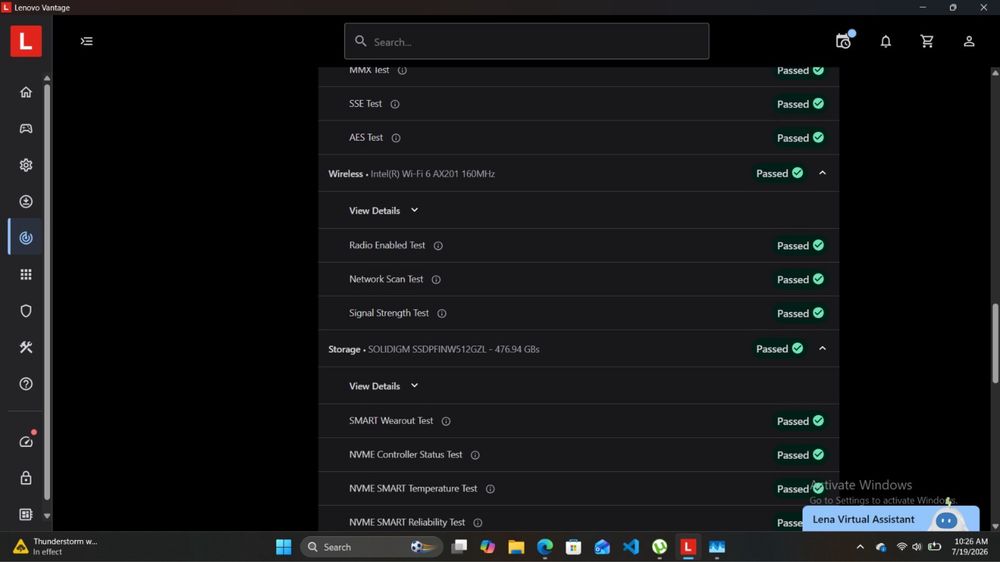The image size is (1000, 562).
Task: Show info for the MMX Test
Action: (402, 70)
